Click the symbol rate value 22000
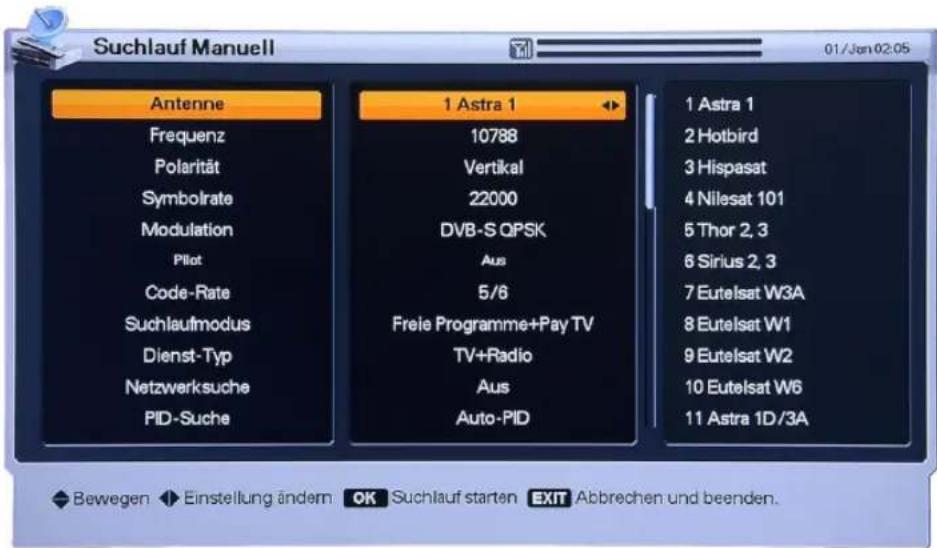This screenshot has width=937, height=548. 493,198
